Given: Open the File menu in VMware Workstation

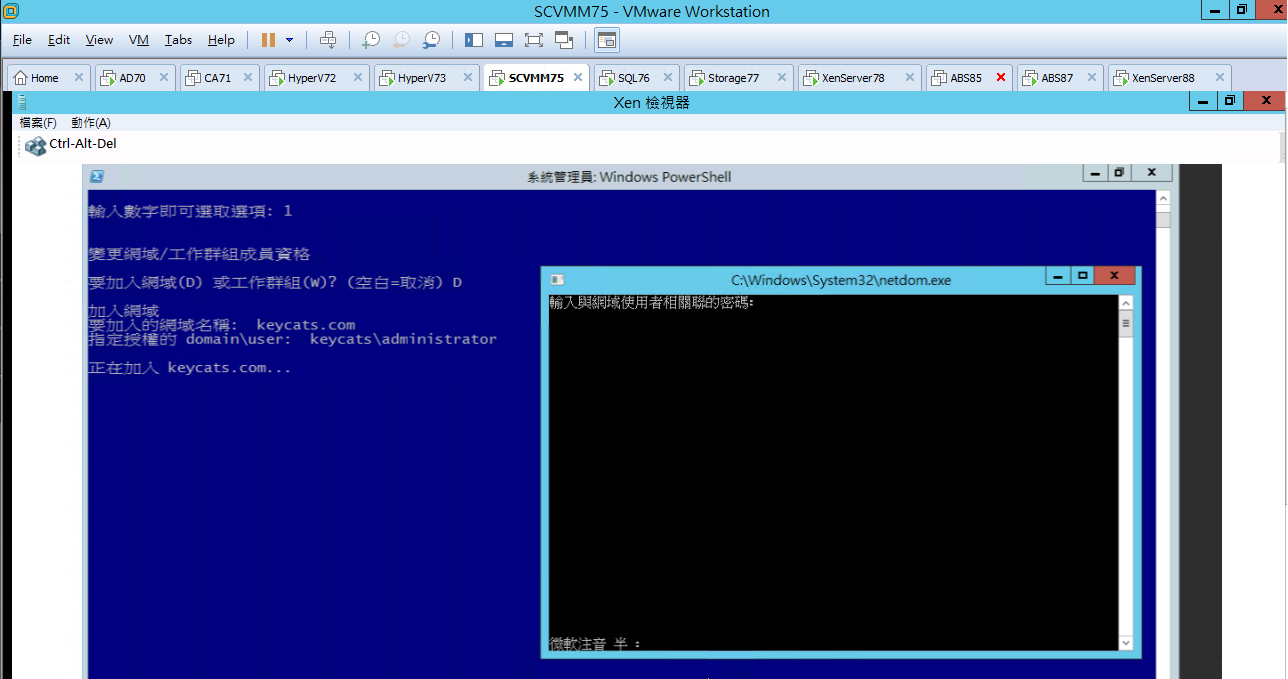Looking at the screenshot, I should tap(22, 40).
